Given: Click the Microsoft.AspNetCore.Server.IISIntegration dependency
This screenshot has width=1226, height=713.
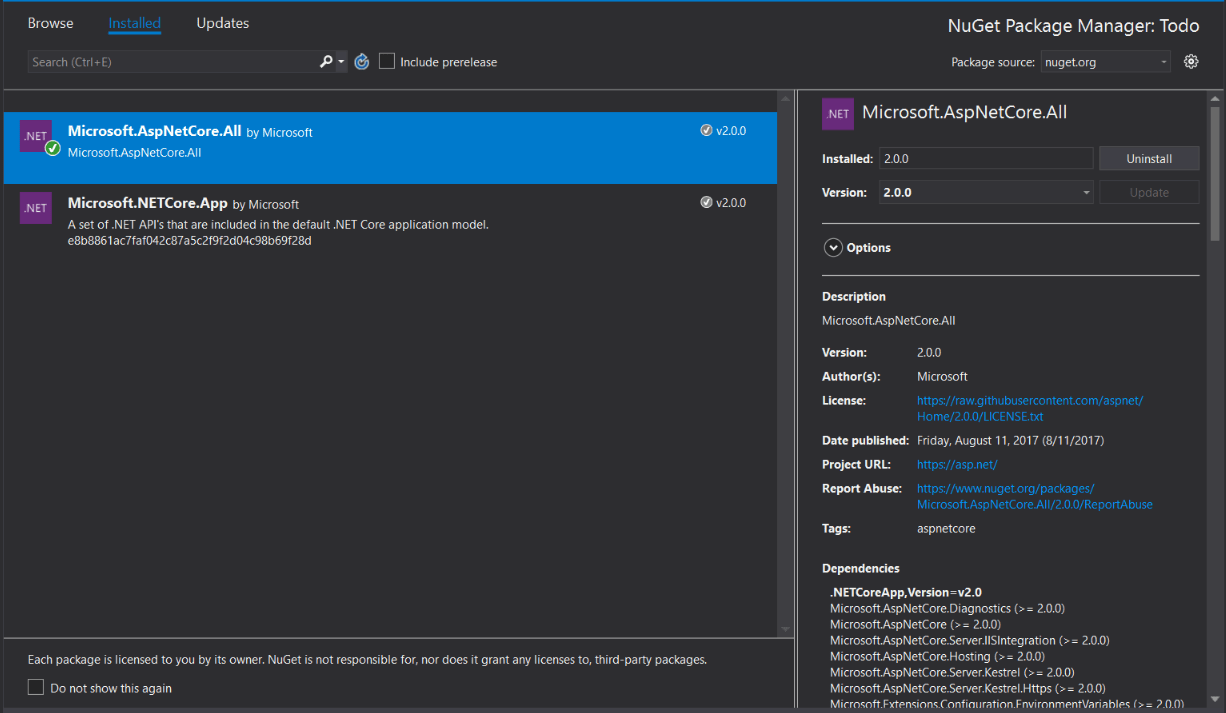Looking at the screenshot, I should pyautogui.click(x=969, y=640).
